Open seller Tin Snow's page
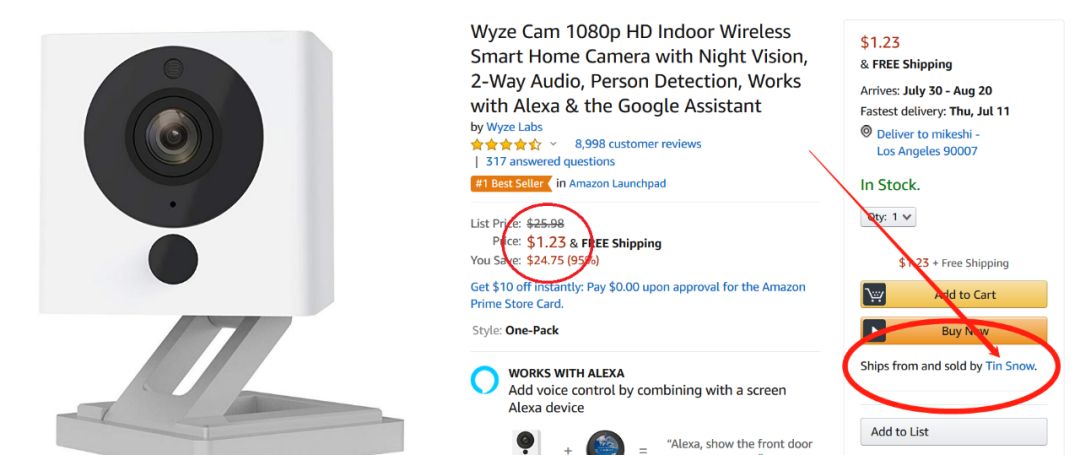This screenshot has width=1080, height=455. (1010, 366)
